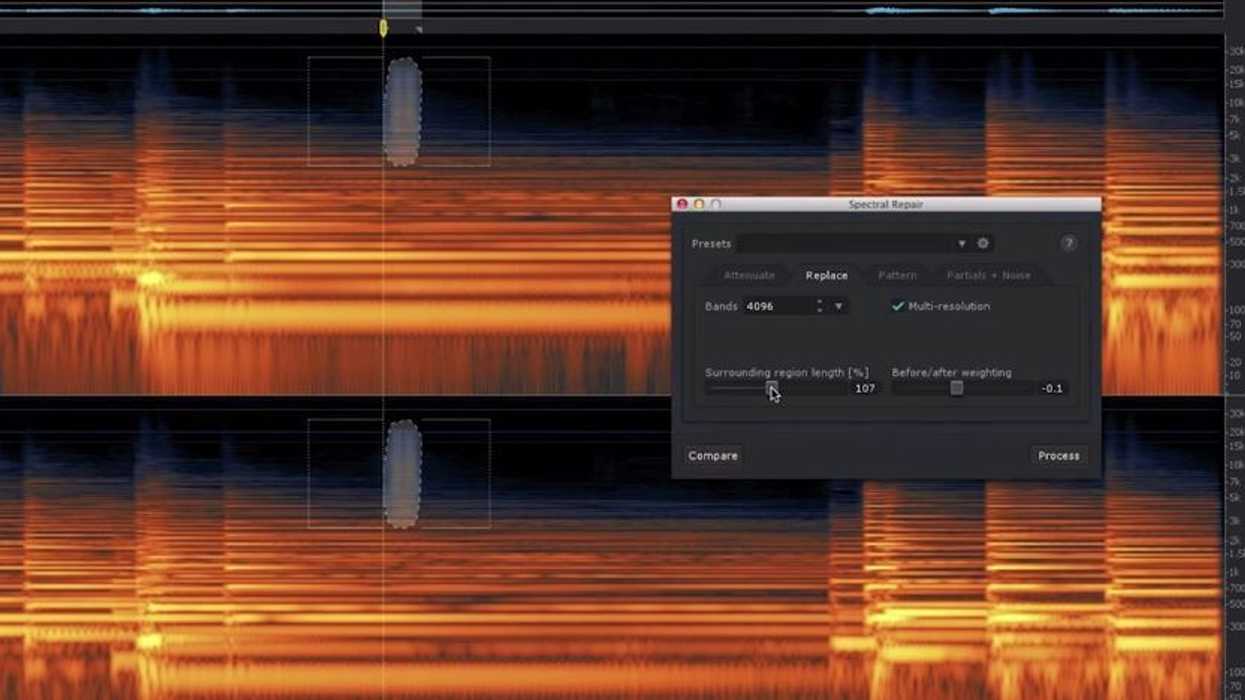
Task: Switch to the Pattern tab
Action: [897, 275]
